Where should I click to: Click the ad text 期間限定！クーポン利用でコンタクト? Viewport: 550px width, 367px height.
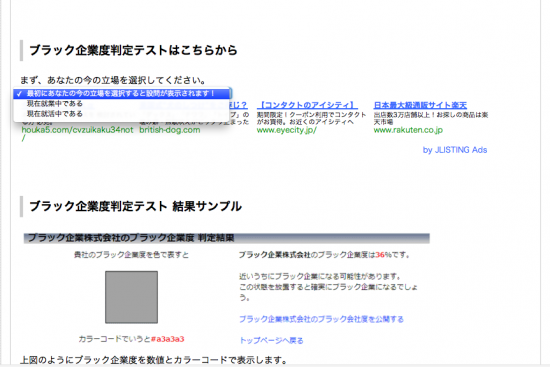point(311,115)
